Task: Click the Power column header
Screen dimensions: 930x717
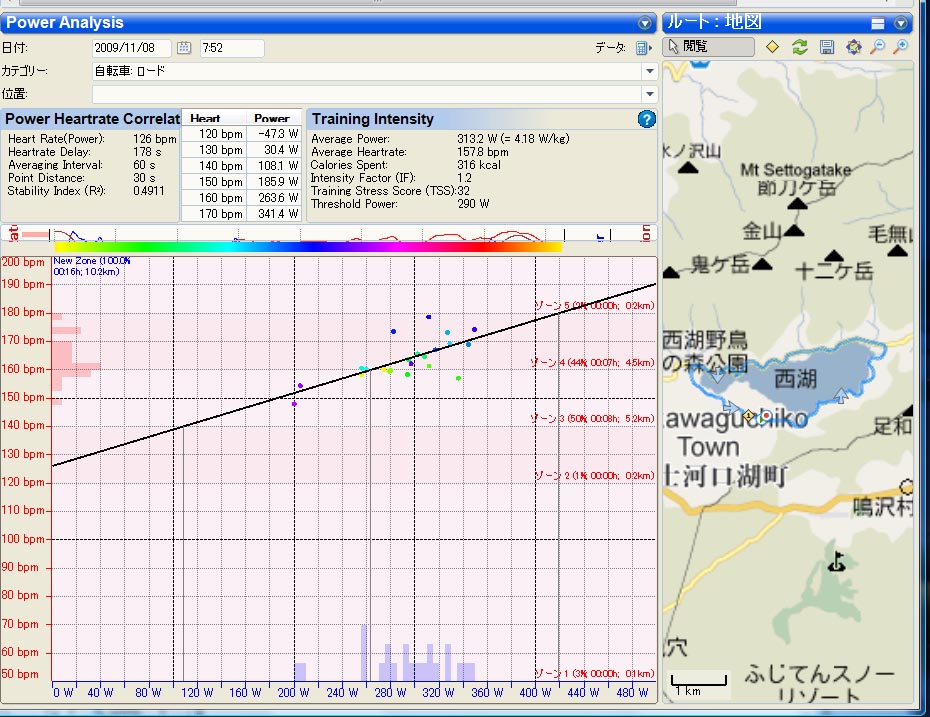Action: pos(272,118)
